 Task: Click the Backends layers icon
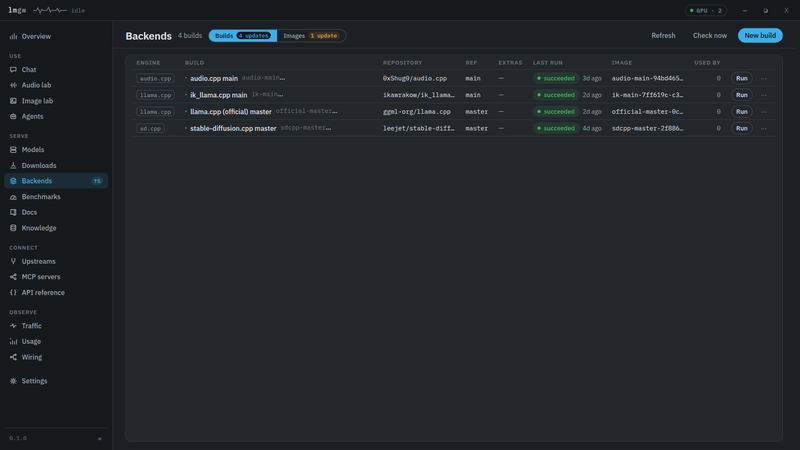(x=13, y=181)
